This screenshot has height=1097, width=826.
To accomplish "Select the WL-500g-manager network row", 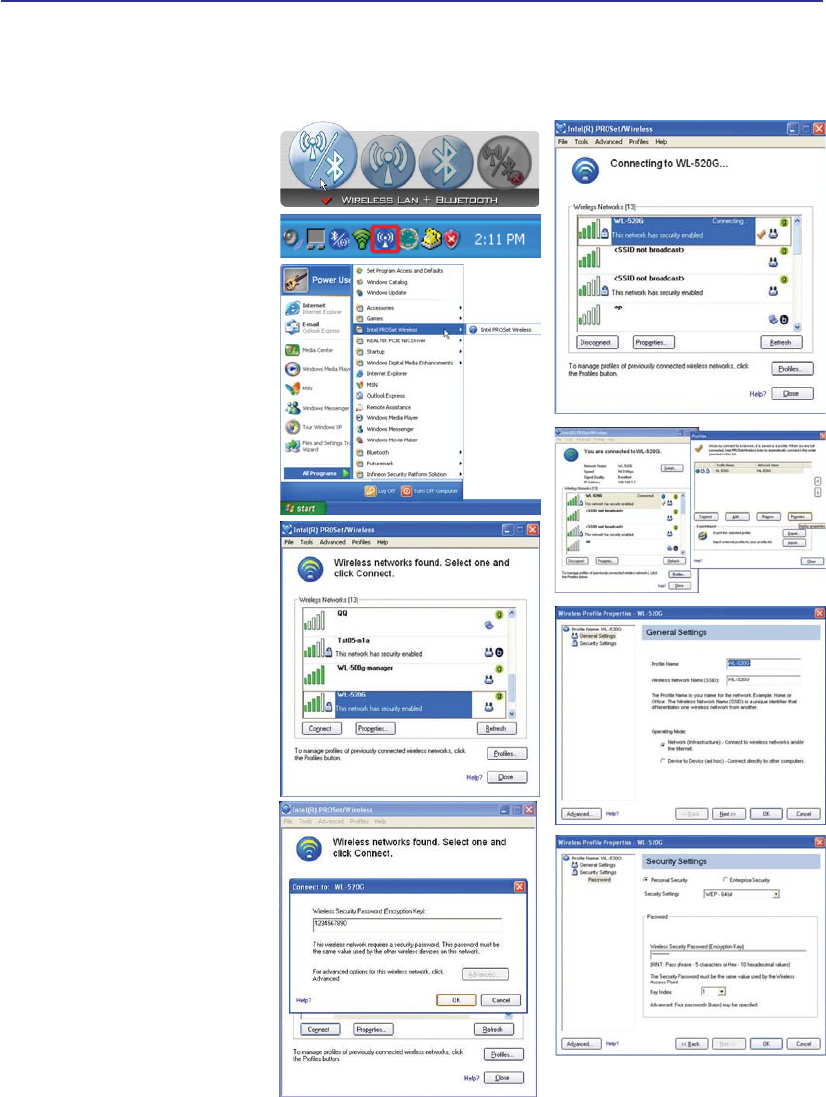I will 404,674.
